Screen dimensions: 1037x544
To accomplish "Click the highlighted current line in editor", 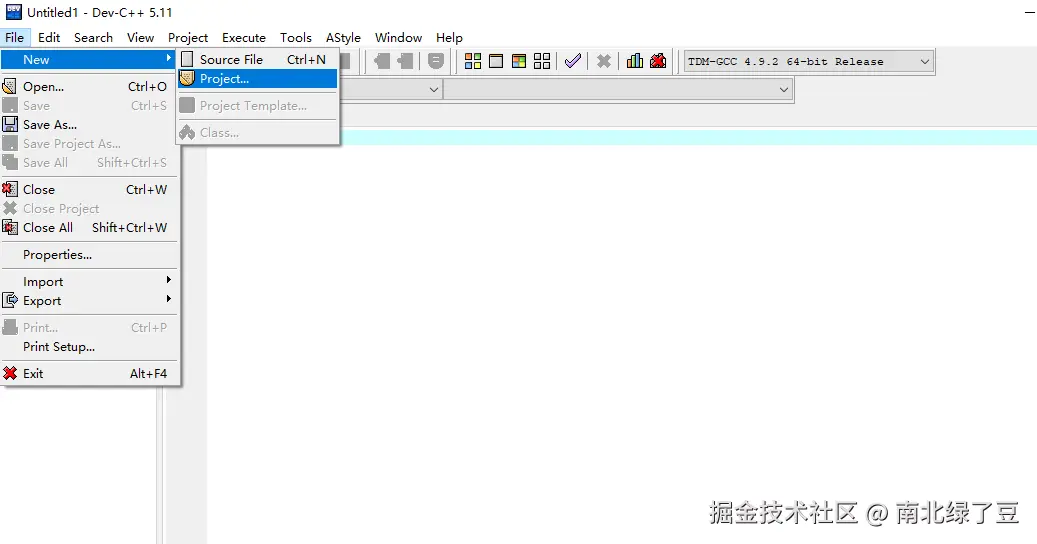I will (x=688, y=137).
